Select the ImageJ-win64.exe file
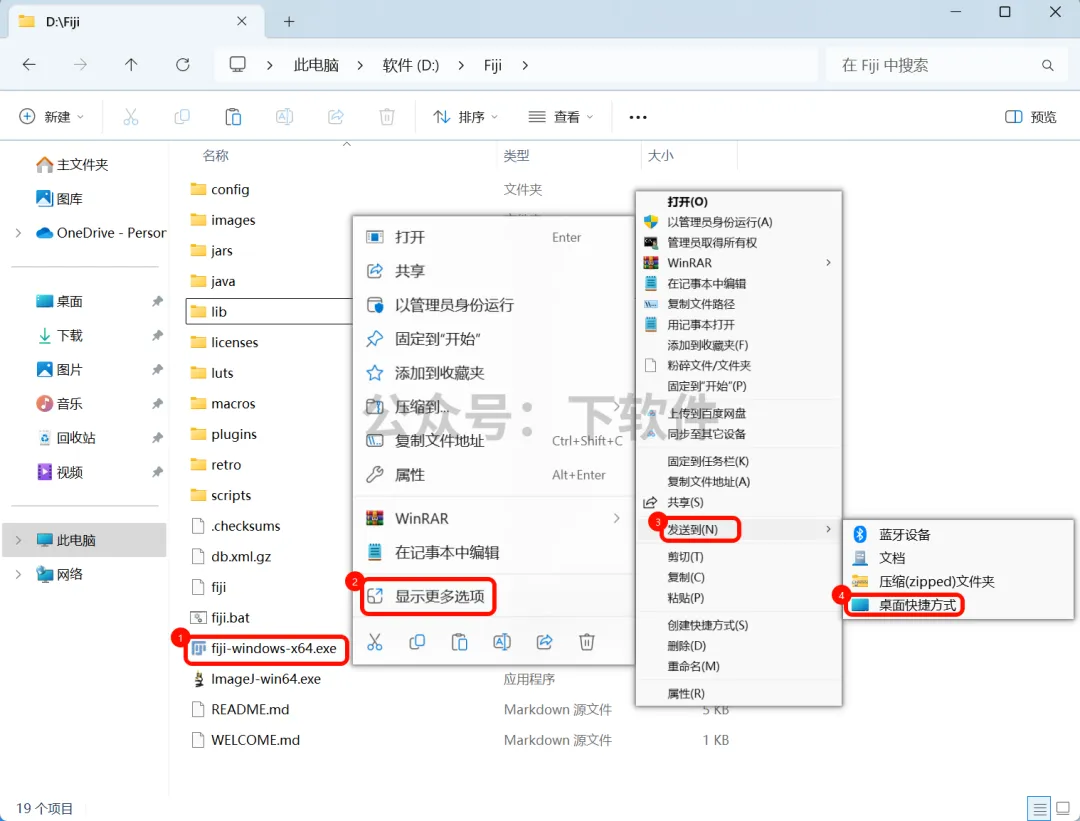 coord(266,679)
